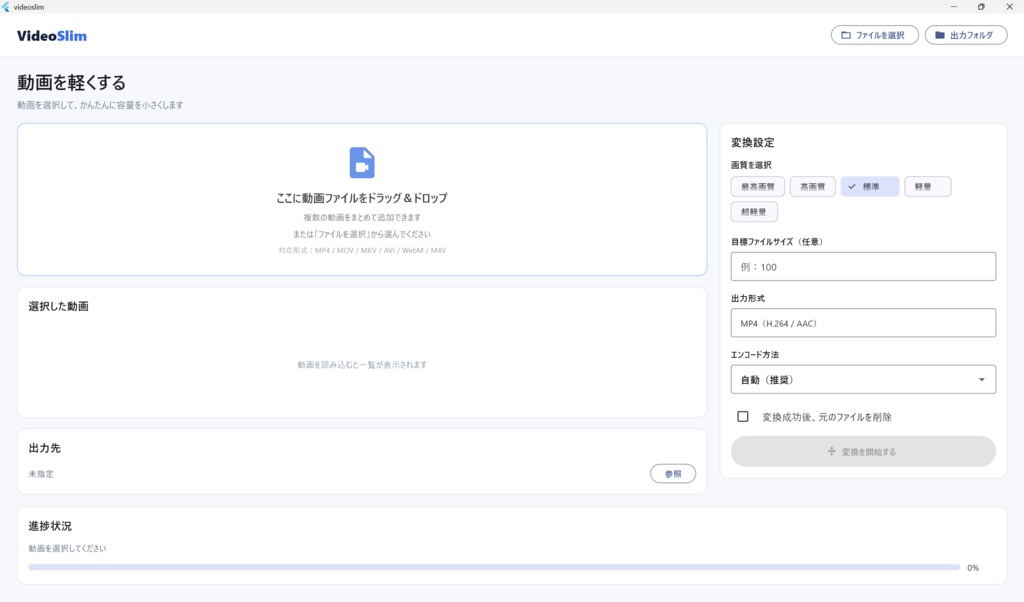Click the videoslim app icon in title bar

(x=7, y=7)
